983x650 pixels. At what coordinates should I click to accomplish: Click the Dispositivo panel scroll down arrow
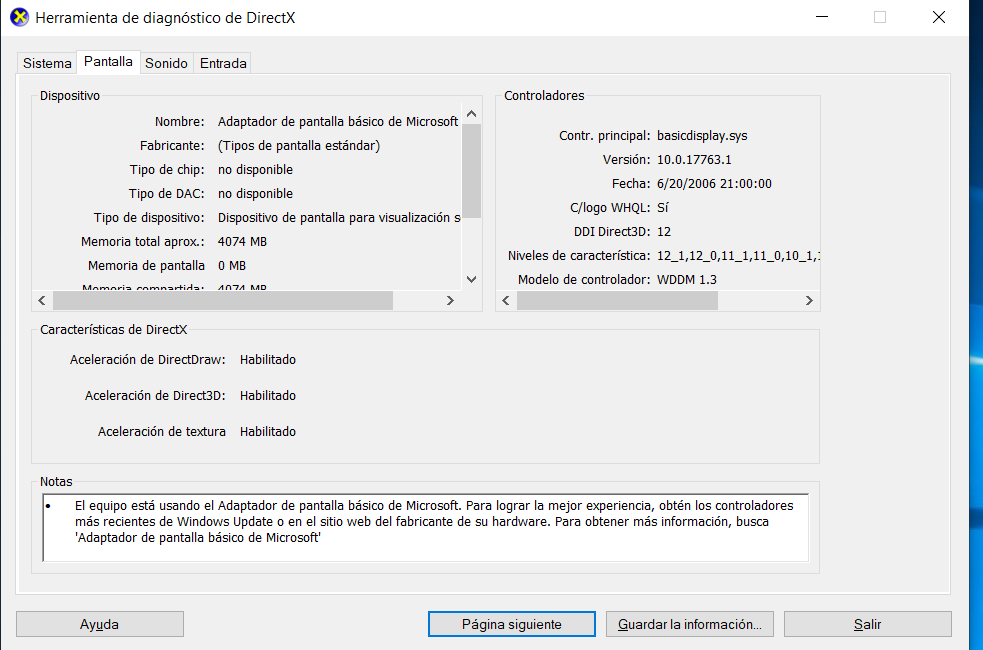tap(471, 280)
